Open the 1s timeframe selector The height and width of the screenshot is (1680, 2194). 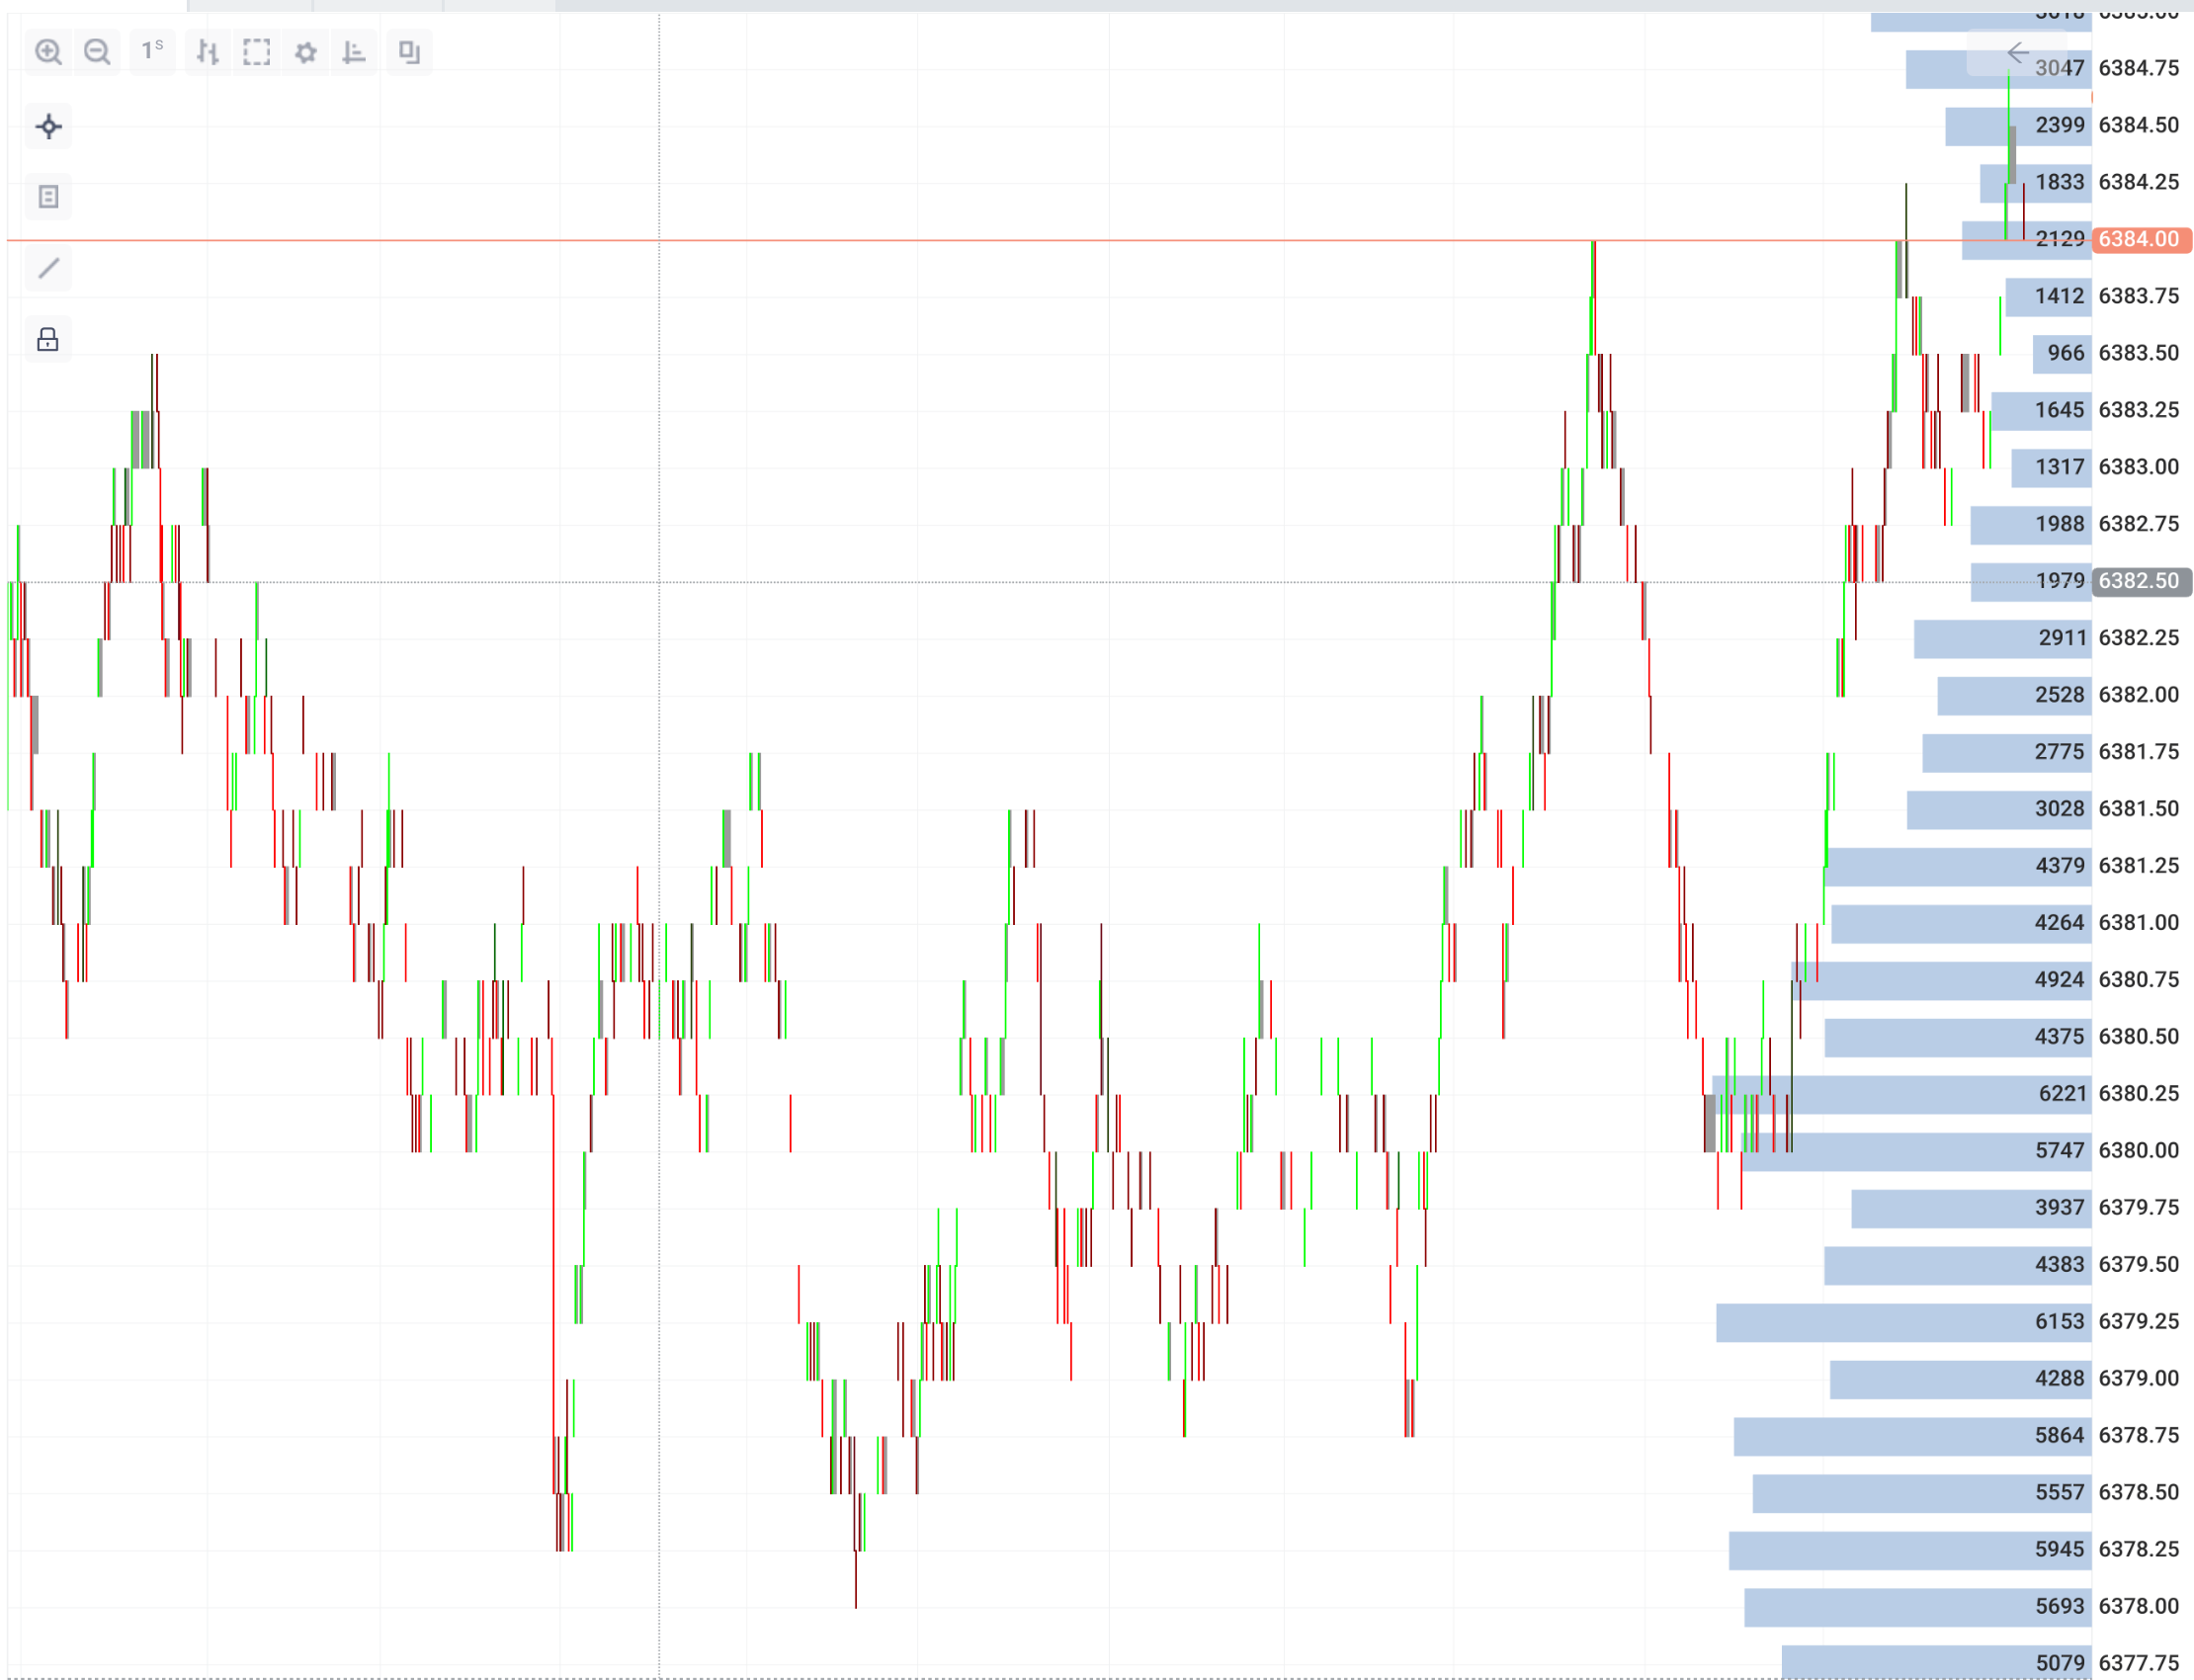[x=152, y=51]
